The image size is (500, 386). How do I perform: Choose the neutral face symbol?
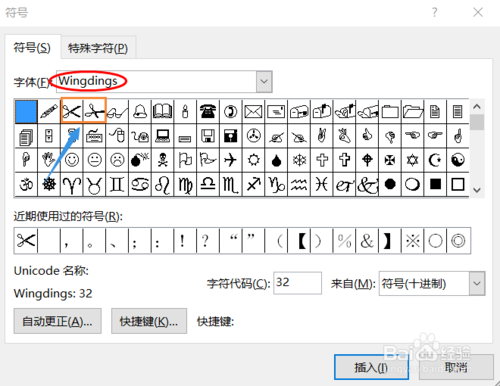(94, 160)
